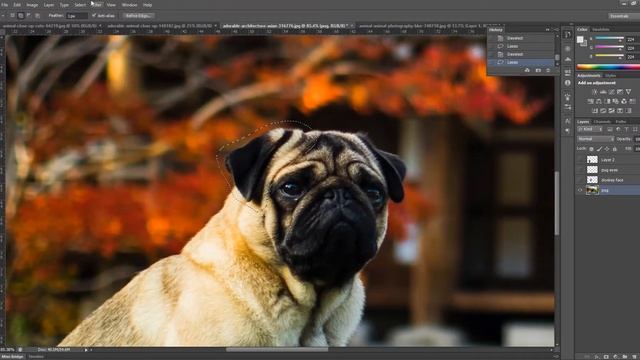Select the highlighted Lasso history state

click(x=522, y=62)
